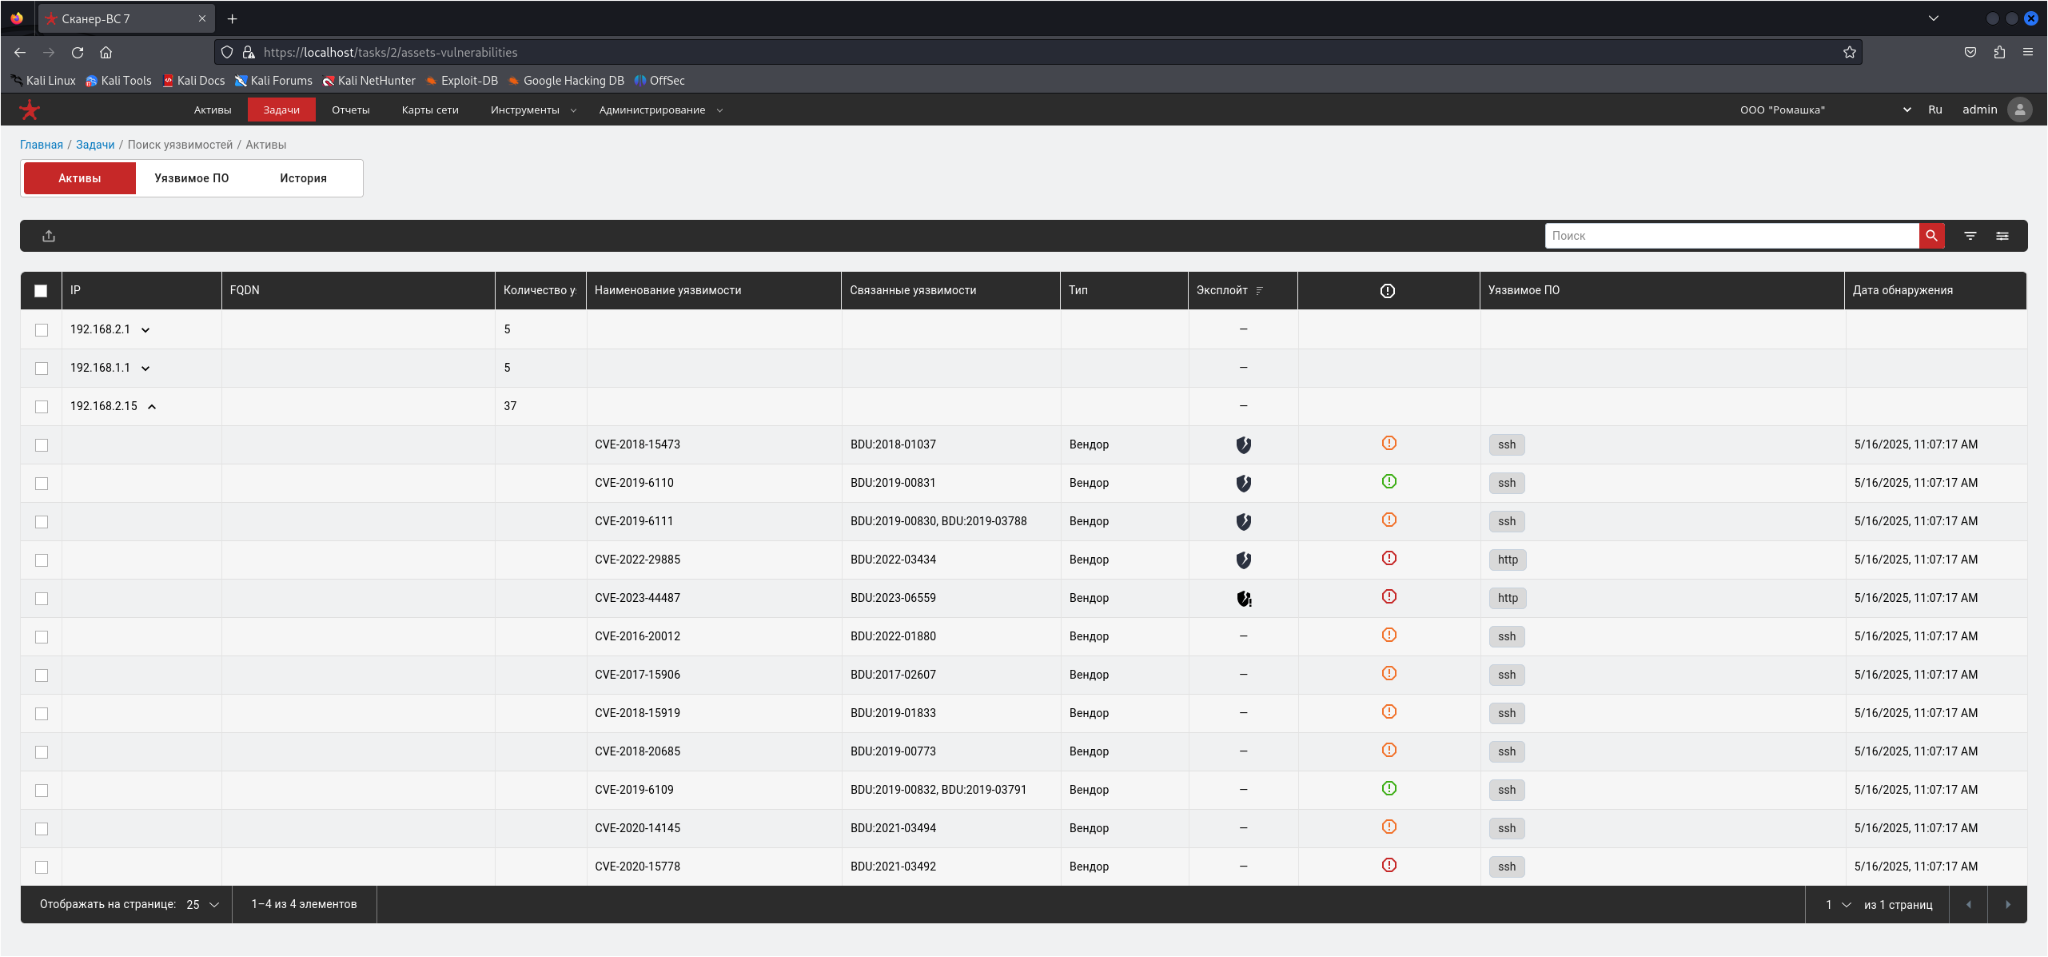2048x957 pixels.
Task: Expand the 192.168.1.1 asset row
Action: 146,369
